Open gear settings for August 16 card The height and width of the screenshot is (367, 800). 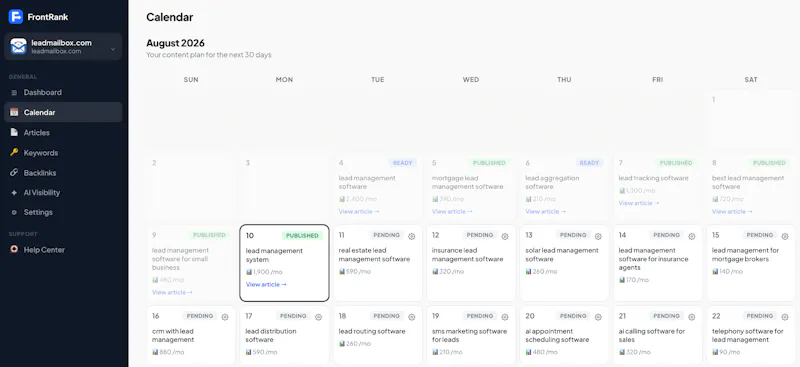click(225, 317)
